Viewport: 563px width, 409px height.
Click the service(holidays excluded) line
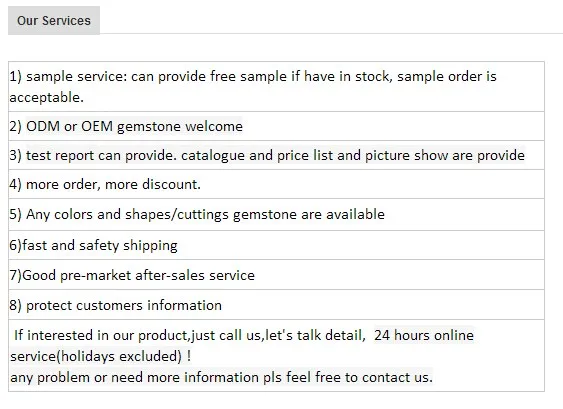click(101, 356)
